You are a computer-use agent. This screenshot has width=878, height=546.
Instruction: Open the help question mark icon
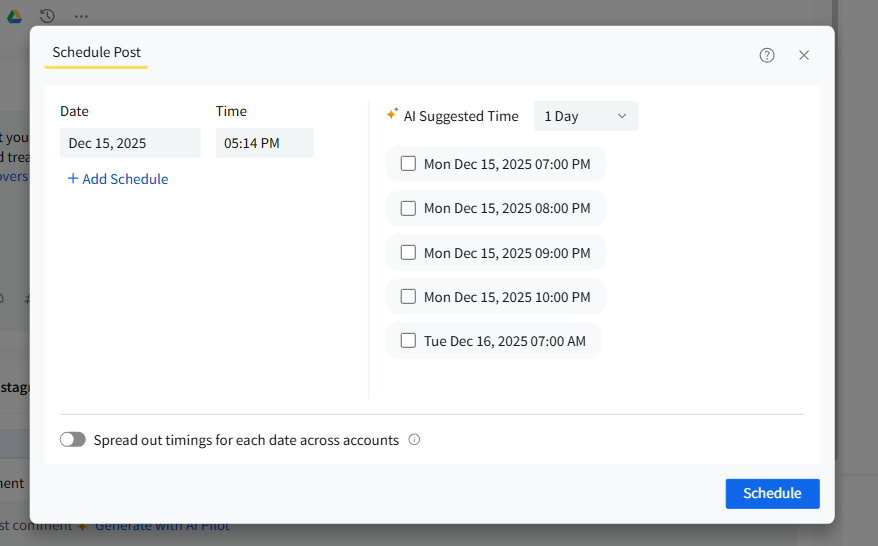(767, 55)
